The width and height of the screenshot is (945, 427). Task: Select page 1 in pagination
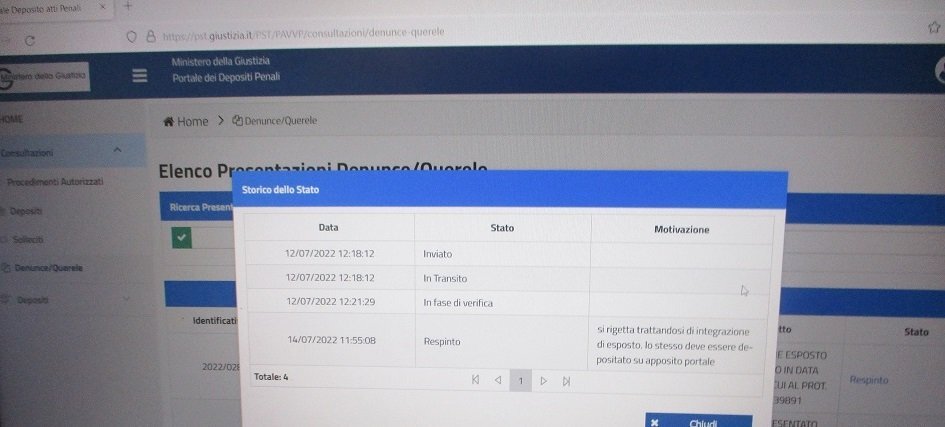(520, 381)
